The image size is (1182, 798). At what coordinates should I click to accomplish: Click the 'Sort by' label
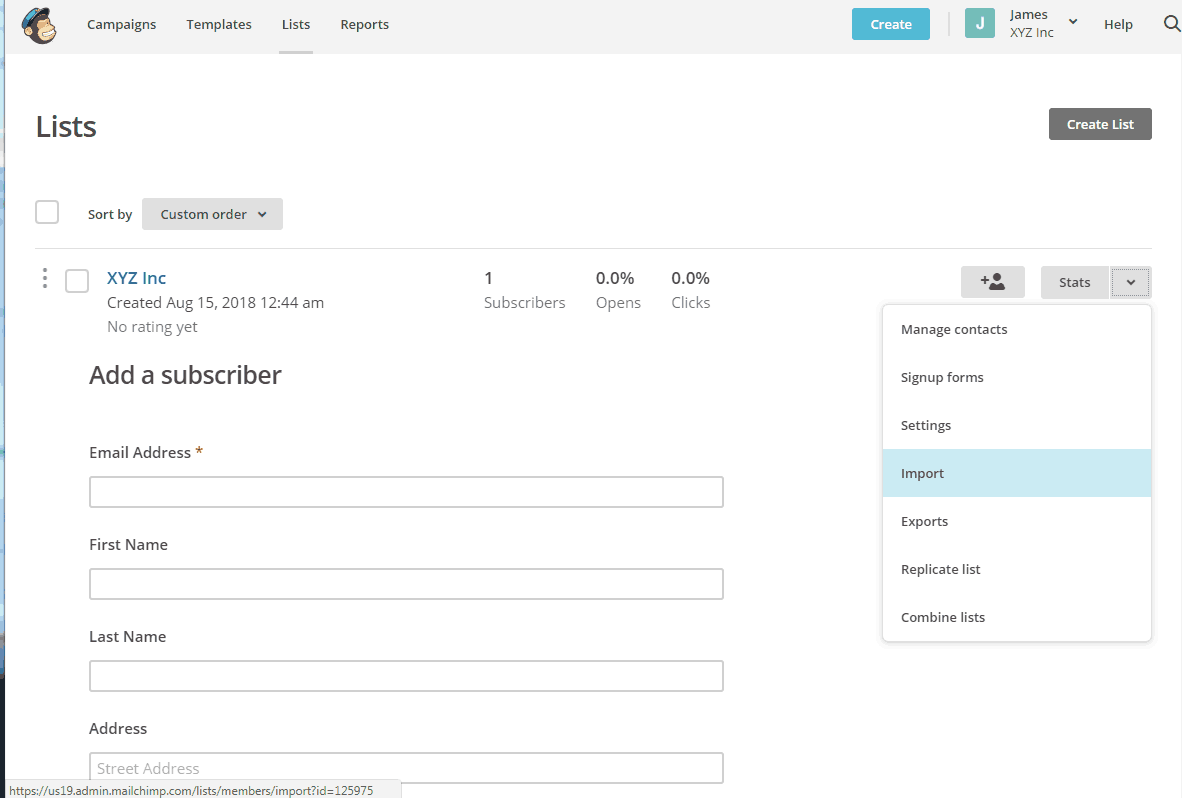[x=110, y=214]
